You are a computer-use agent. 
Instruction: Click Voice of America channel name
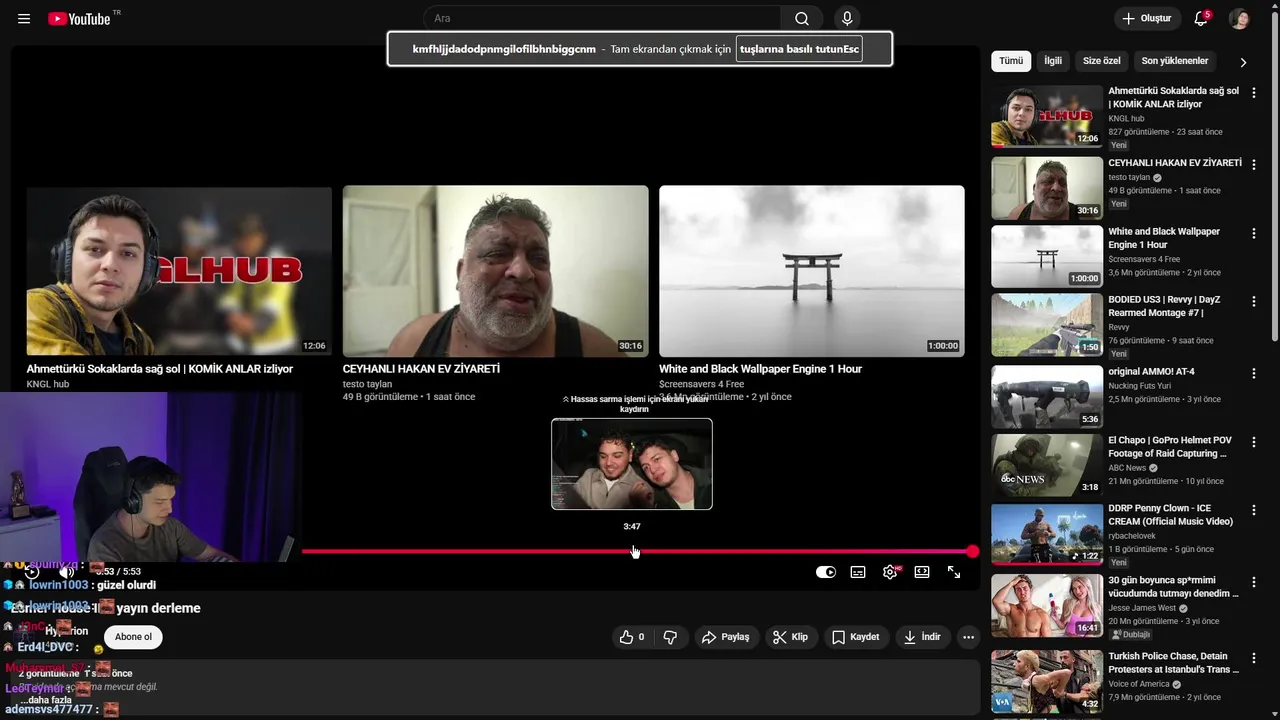click(x=1139, y=684)
